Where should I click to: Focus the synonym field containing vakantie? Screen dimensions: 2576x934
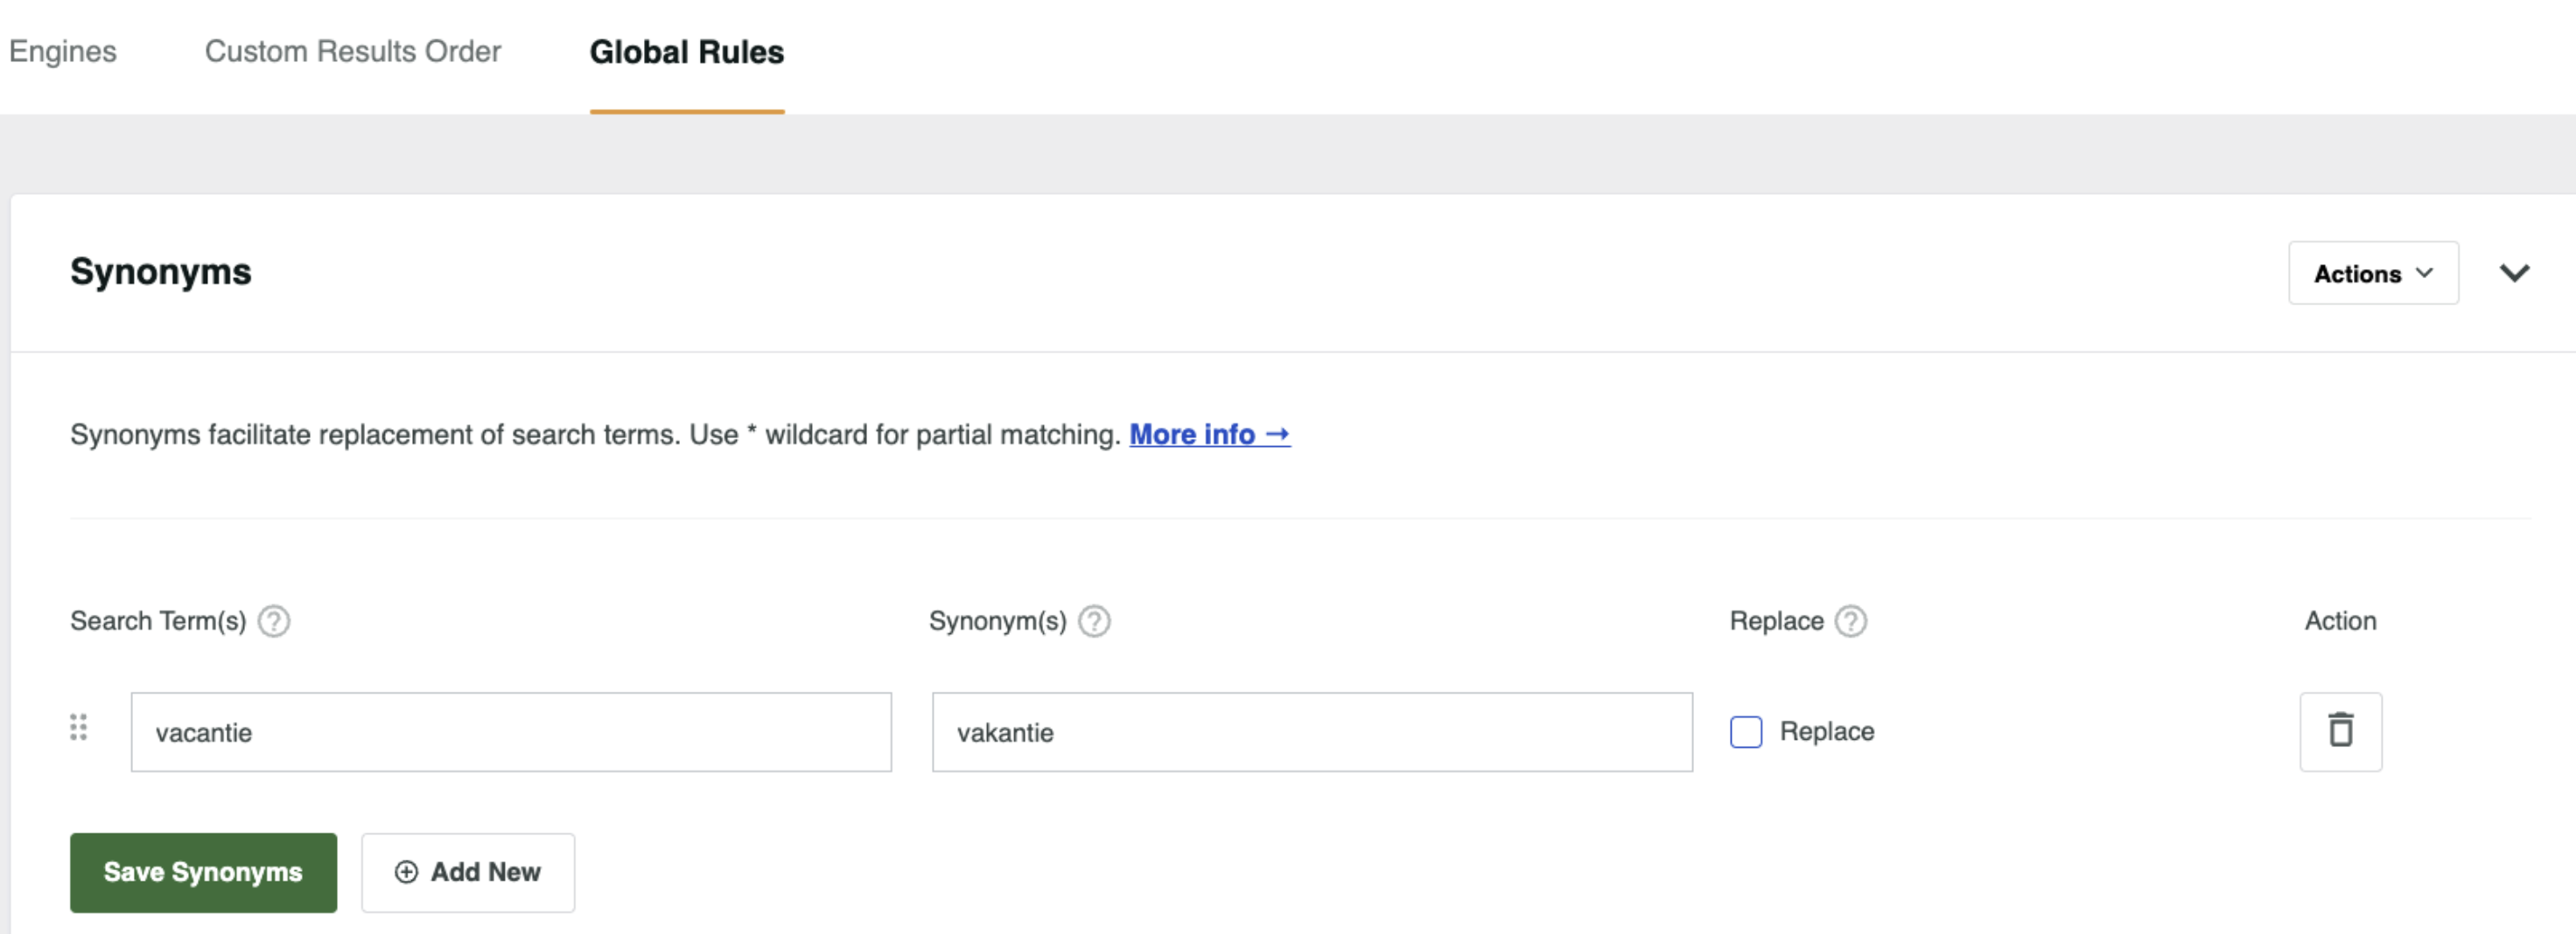(1312, 732)
